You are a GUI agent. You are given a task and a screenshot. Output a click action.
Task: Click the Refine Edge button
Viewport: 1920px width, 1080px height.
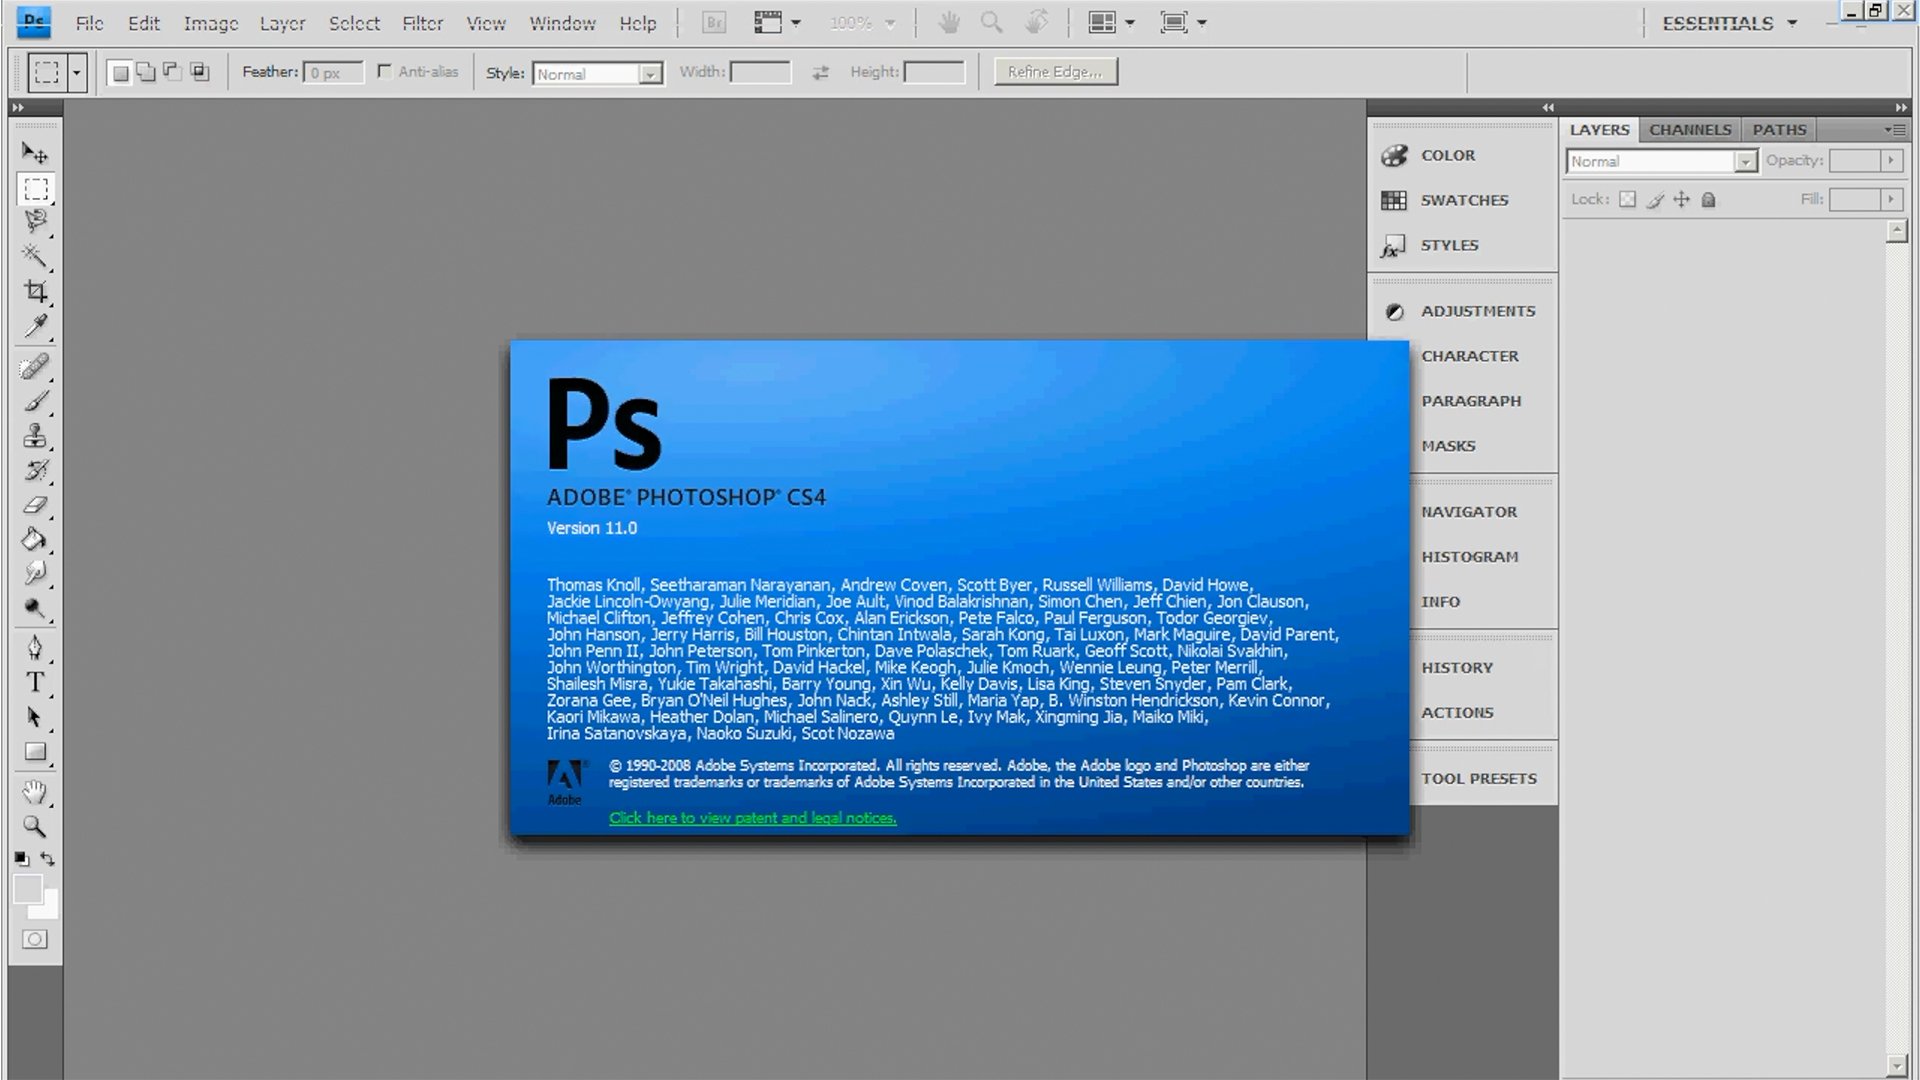(1055, 72)
